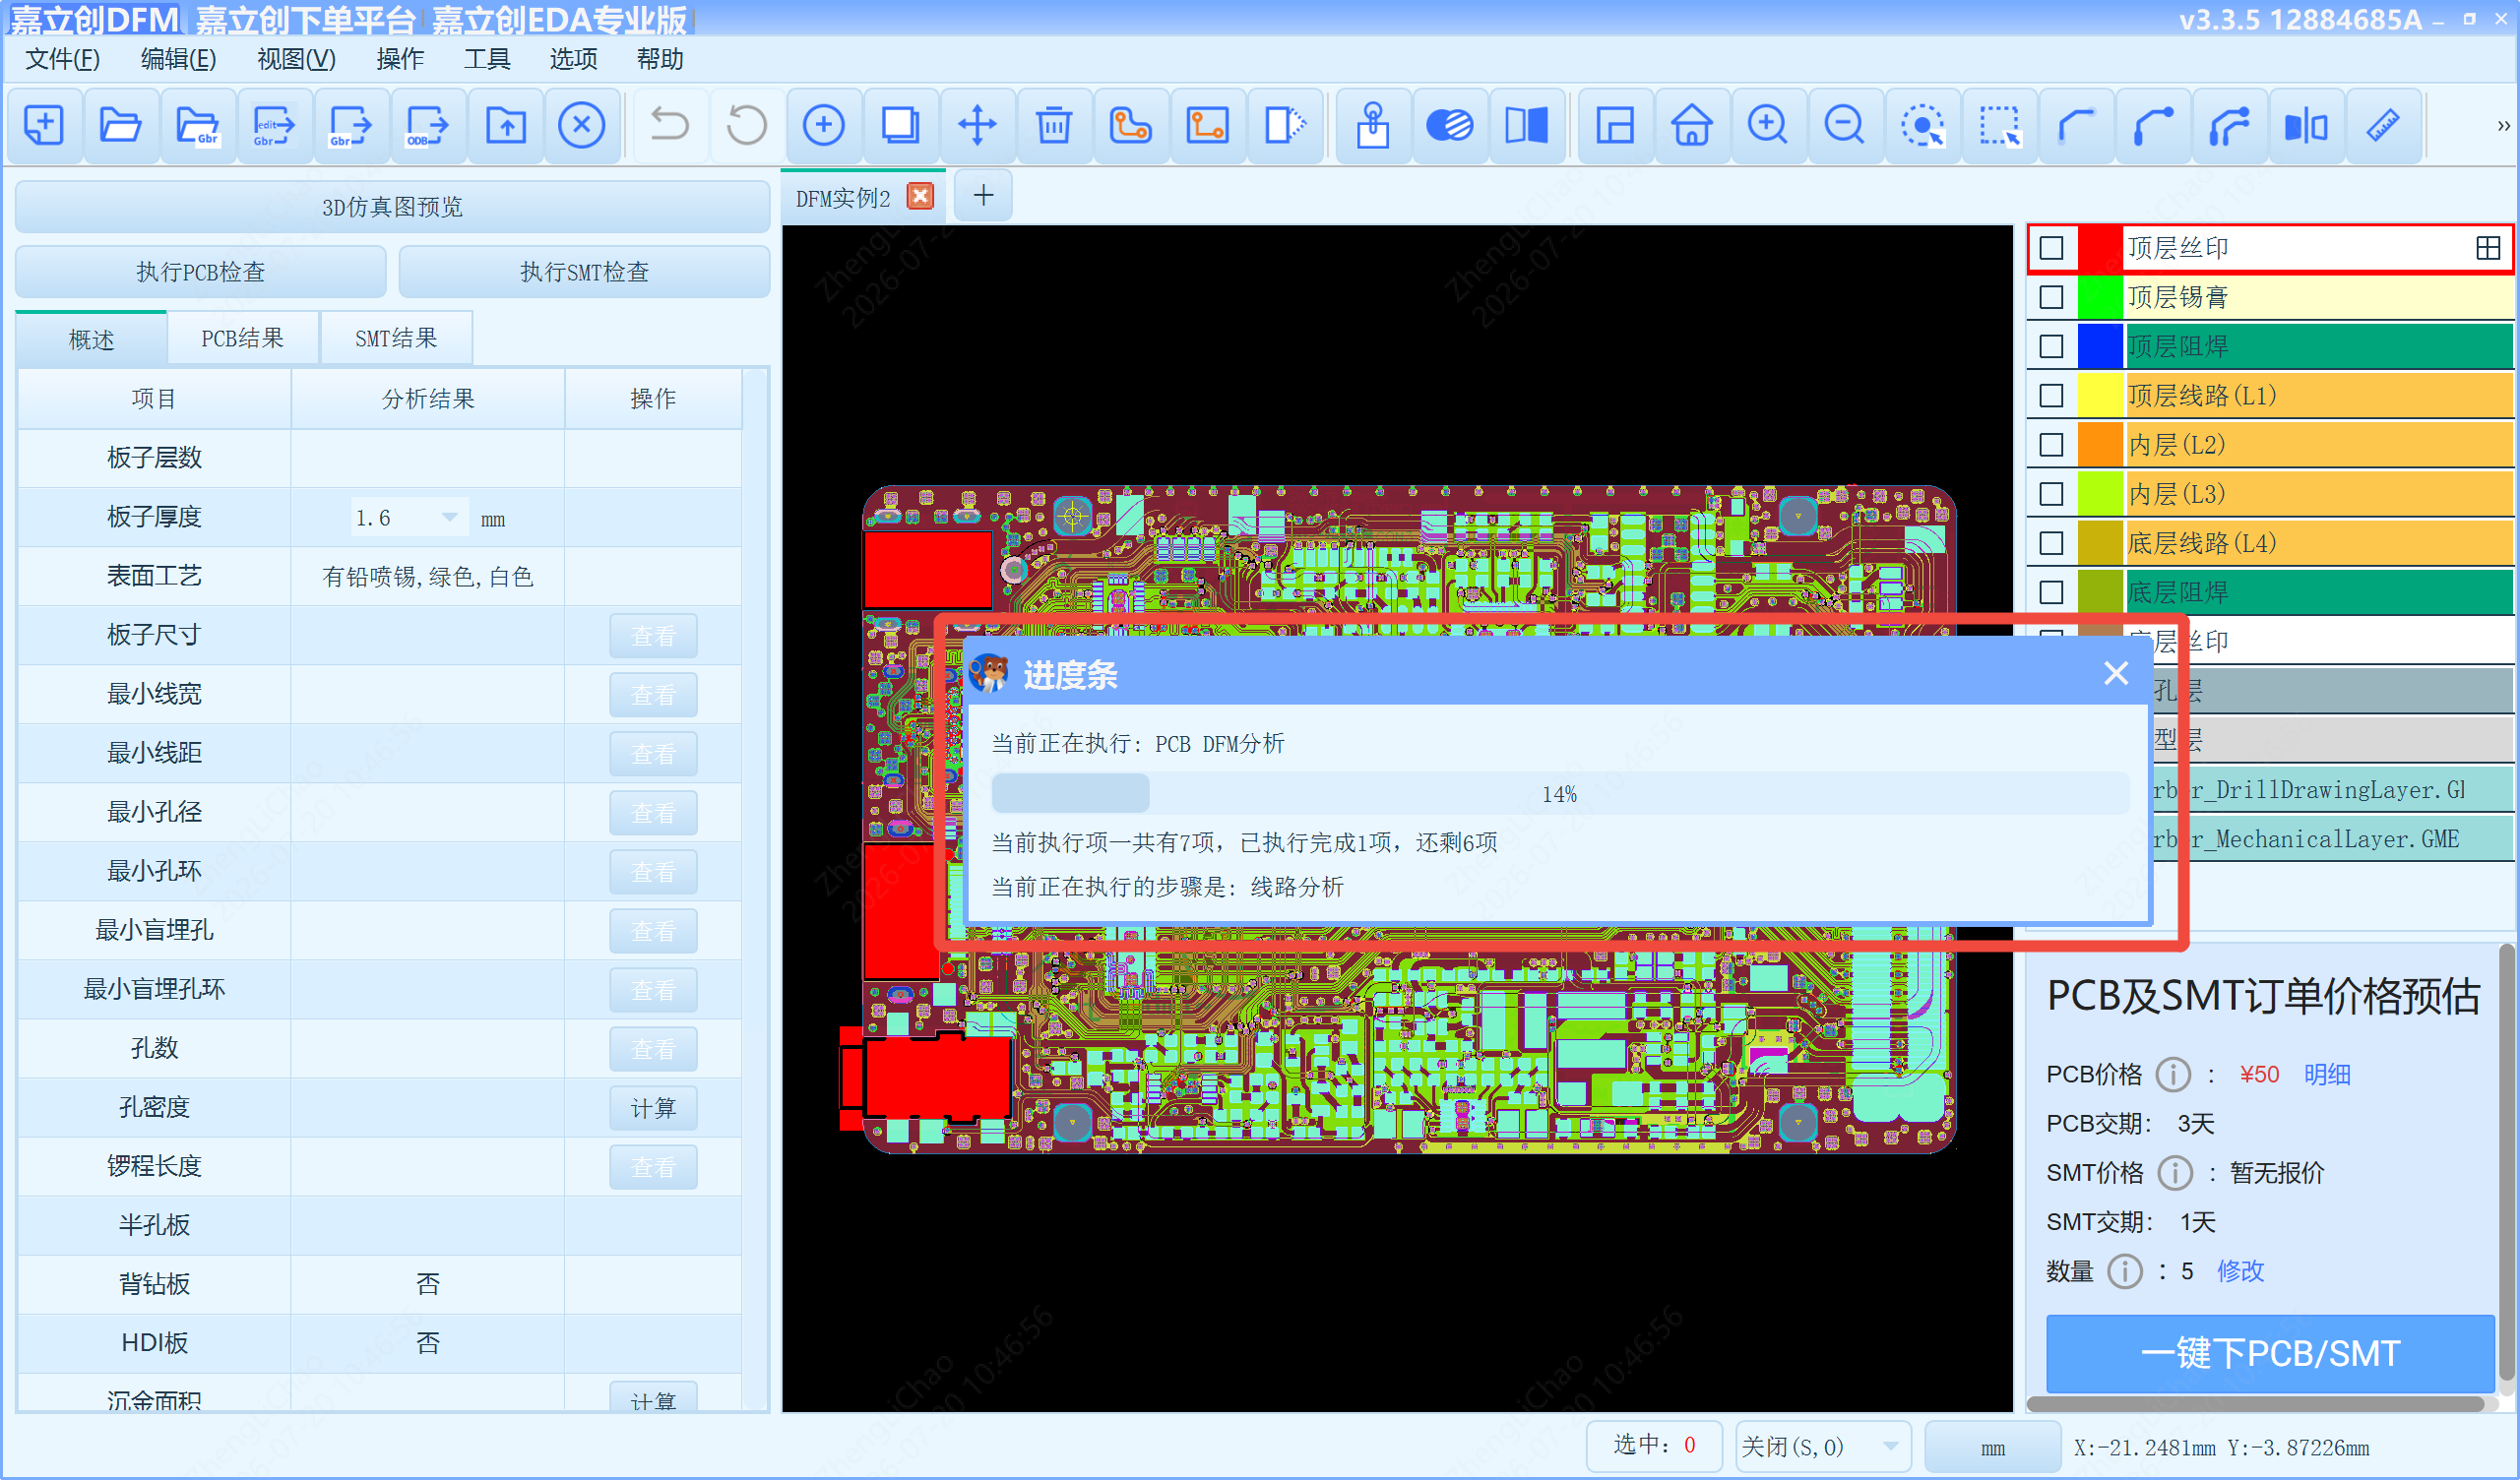Click the red 顶层丝印 color swatch
Viewport: 2520px width, 1480px height.
[2100, 248]
